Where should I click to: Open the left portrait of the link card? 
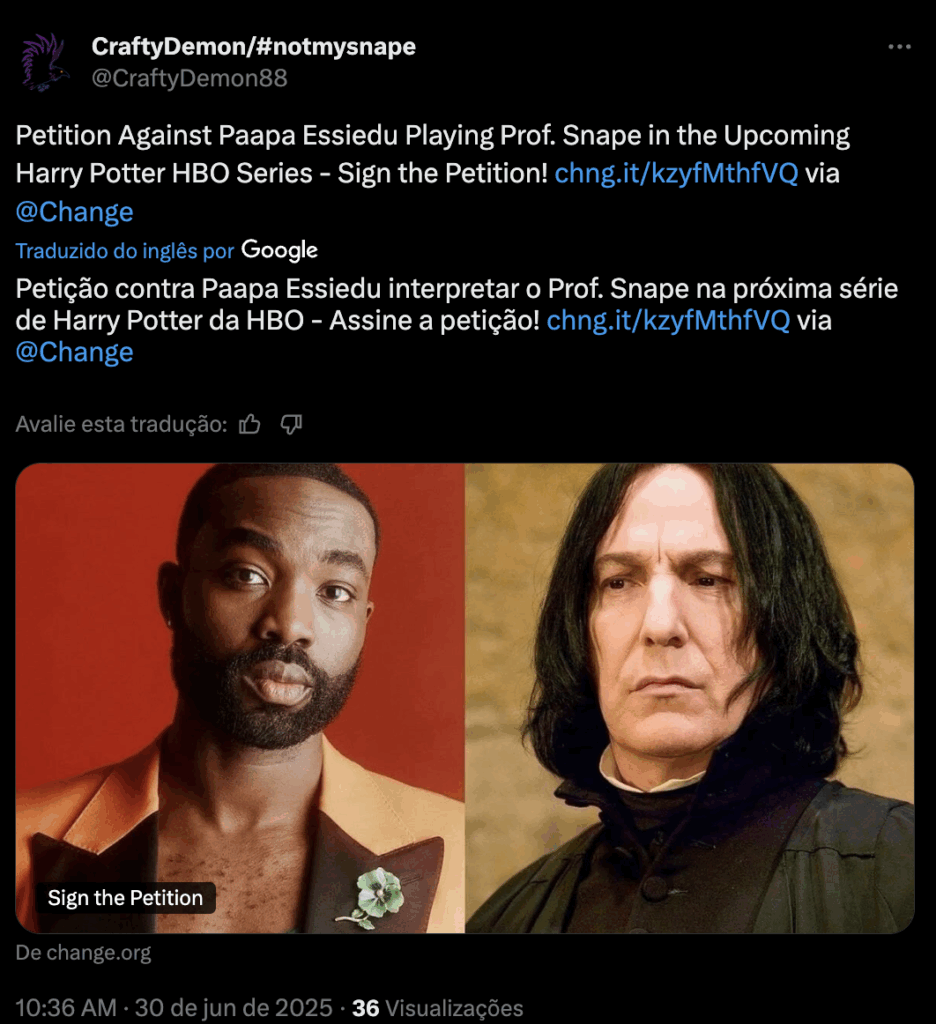click(x=240, y=697)
